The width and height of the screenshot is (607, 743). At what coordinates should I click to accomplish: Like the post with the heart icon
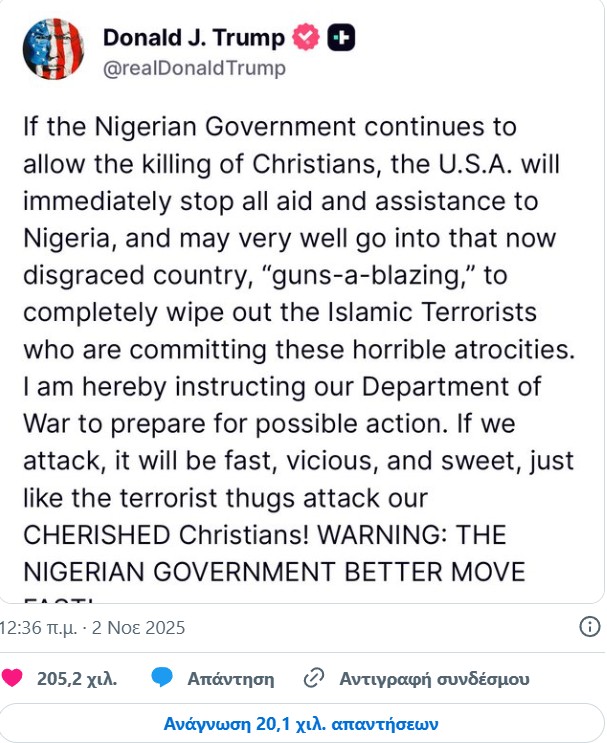(x=12, y=678)
